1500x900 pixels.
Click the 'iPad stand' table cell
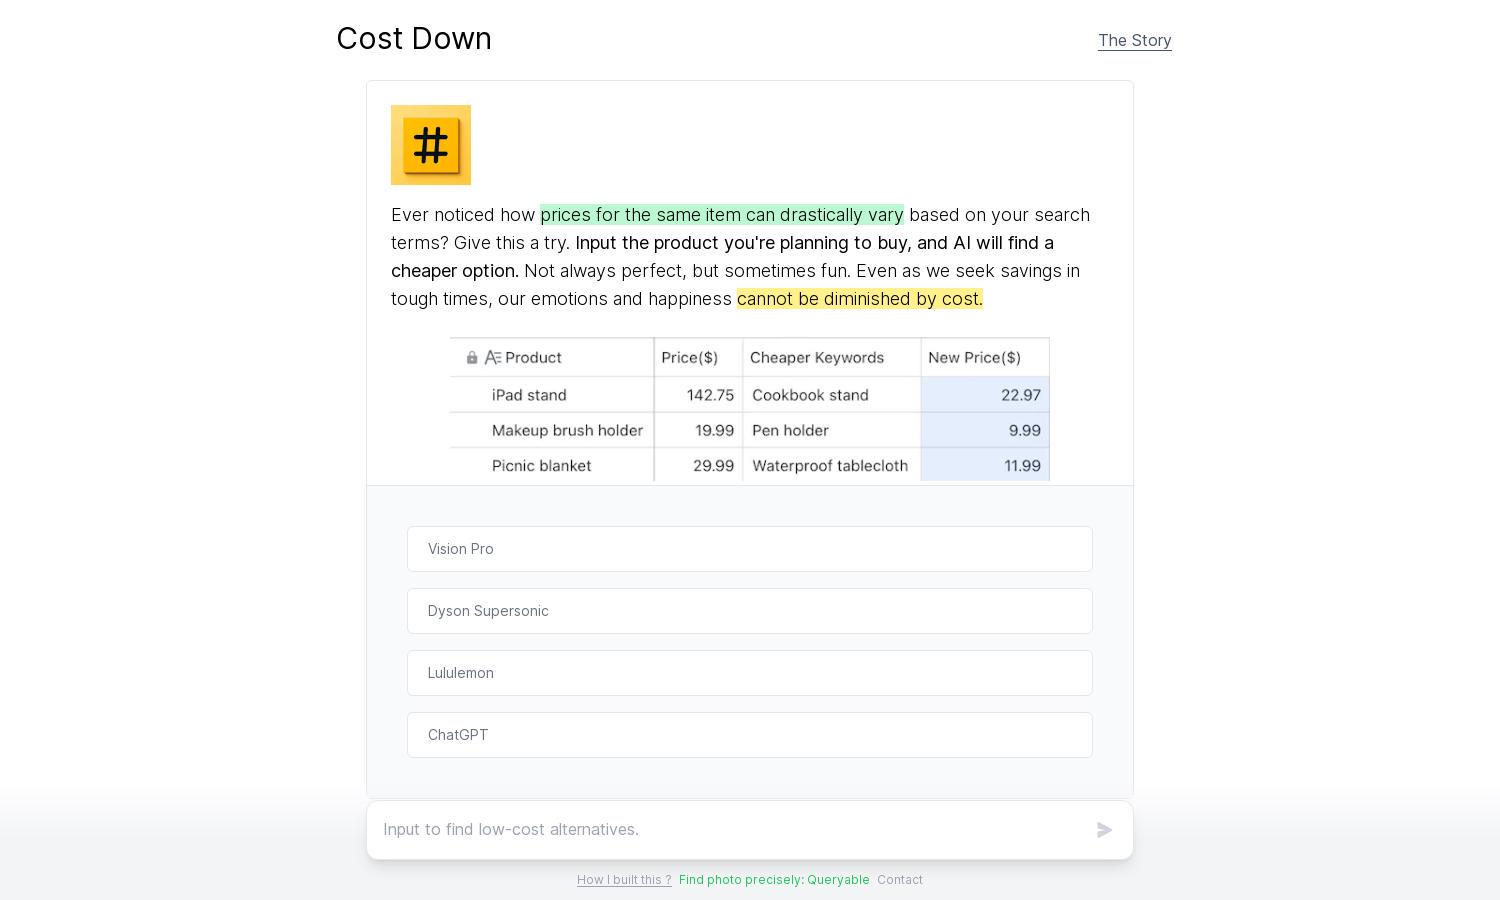(529, 395)
